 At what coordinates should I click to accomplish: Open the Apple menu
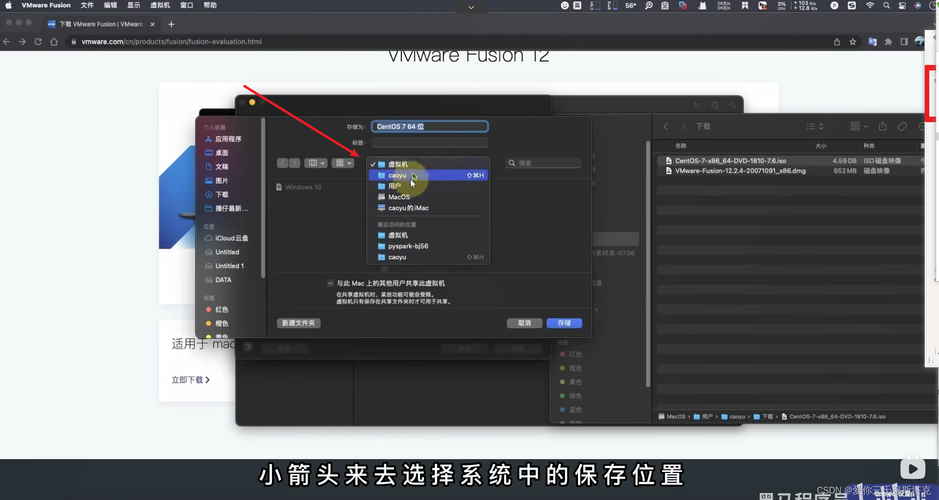[x=8, y=5]
